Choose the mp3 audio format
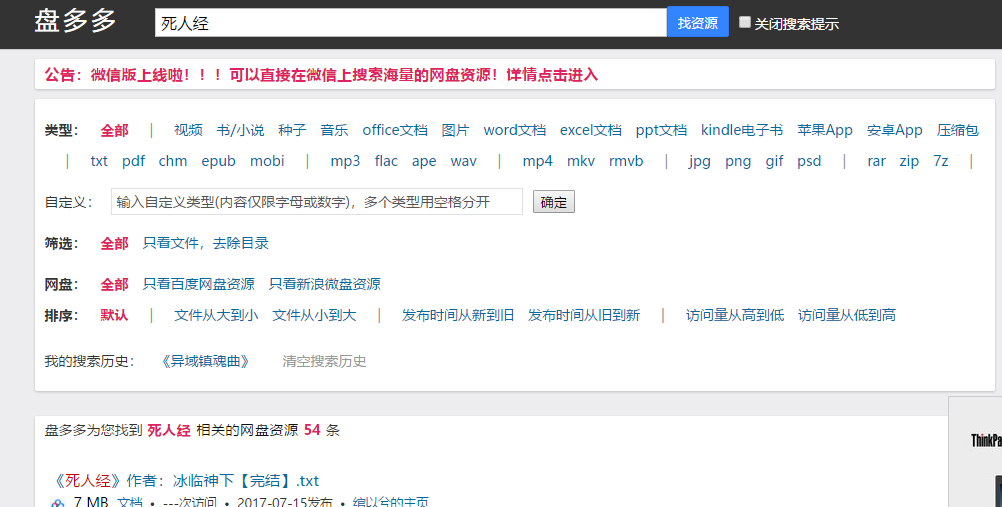The height and width of the screenshot is (507, 1002). 345,161
